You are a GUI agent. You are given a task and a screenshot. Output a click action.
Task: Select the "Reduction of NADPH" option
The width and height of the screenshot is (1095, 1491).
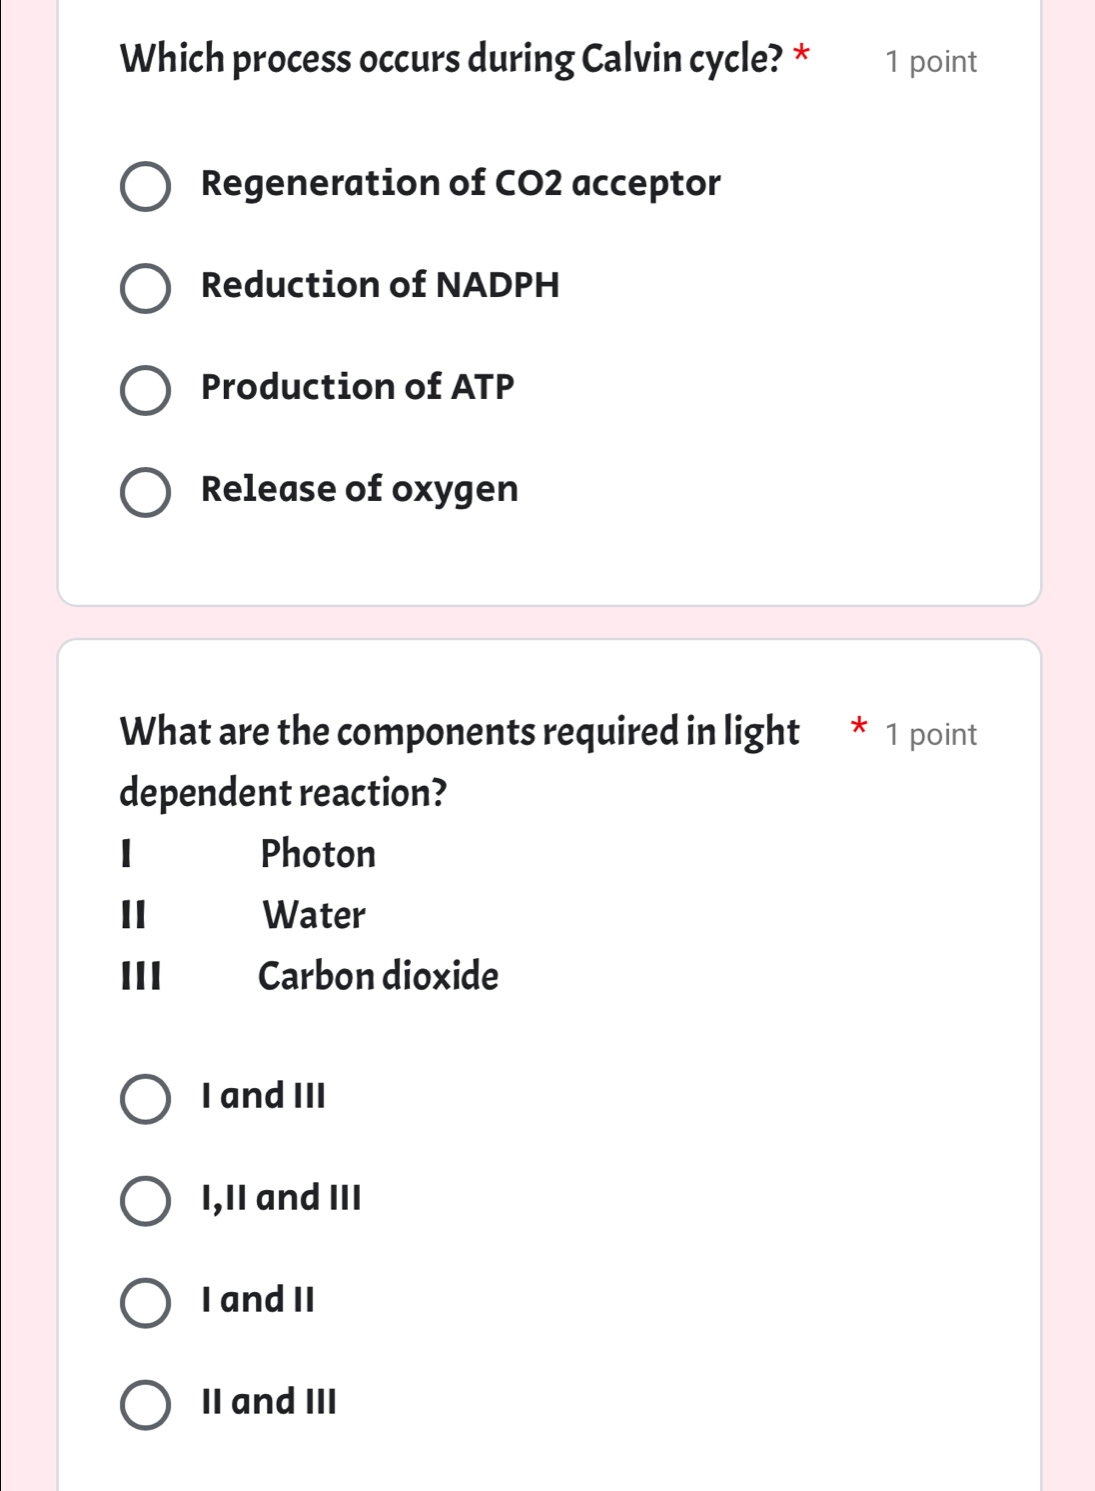145,286
